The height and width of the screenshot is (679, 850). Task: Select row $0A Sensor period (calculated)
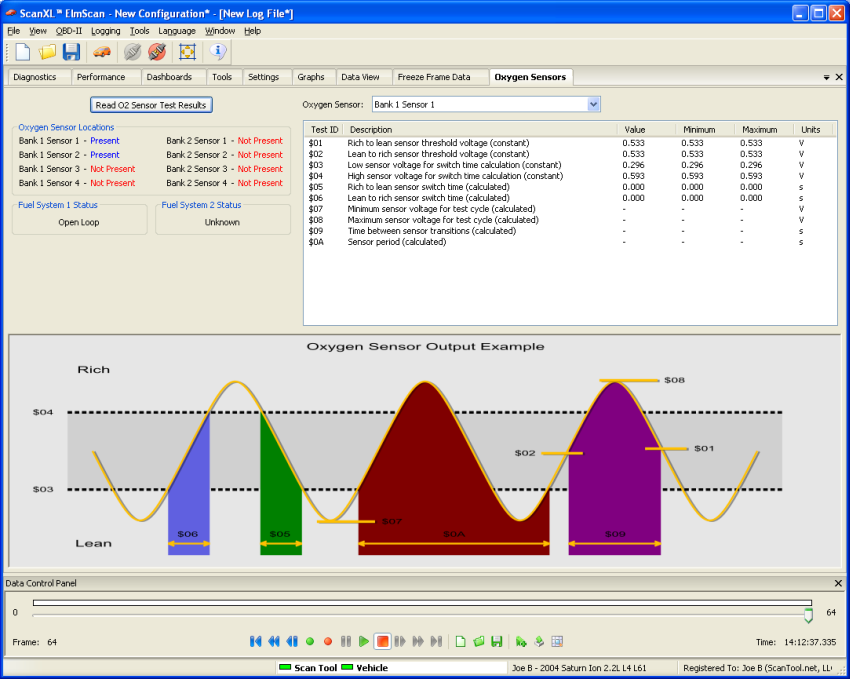[569, 242]
